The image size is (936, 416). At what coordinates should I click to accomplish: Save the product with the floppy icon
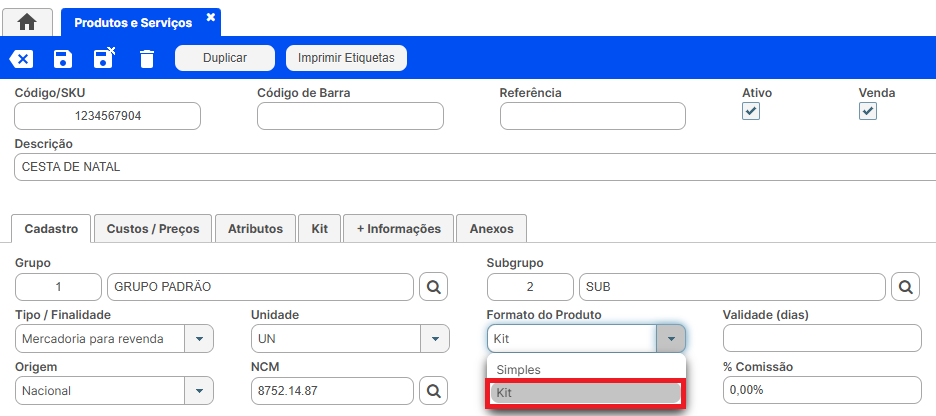click(63, 59)
